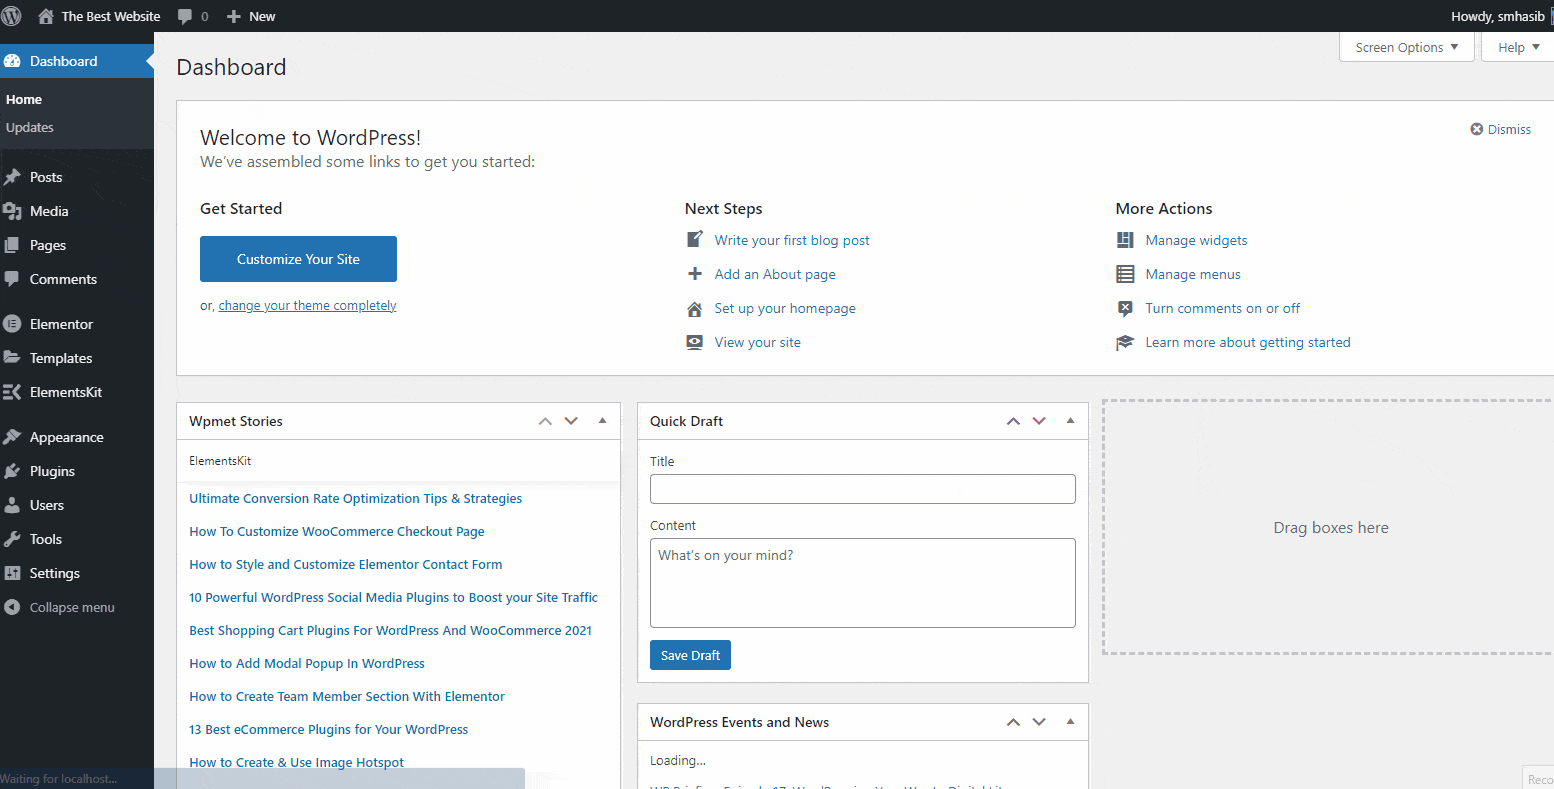Click the Tools wrench icon
The width and height of the screenshot is (1554, 789).
pos(12,539)
